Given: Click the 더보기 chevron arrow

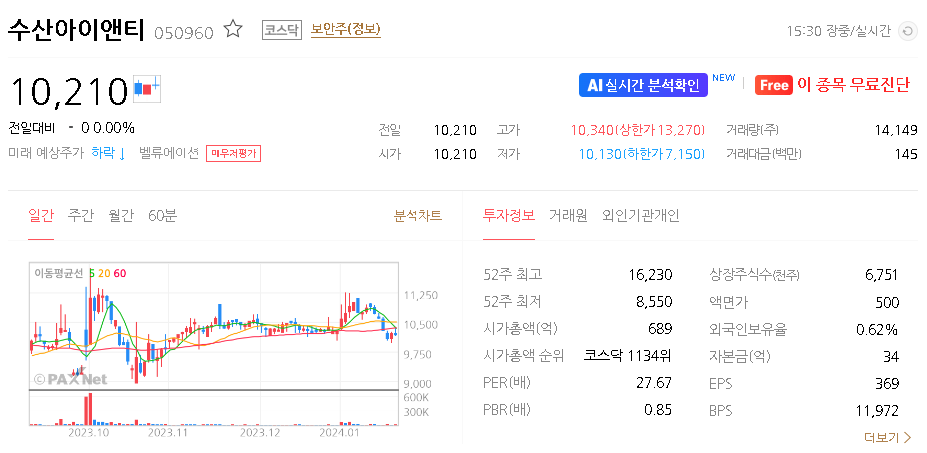Looking at the screenshot, I should pos(908,438).
